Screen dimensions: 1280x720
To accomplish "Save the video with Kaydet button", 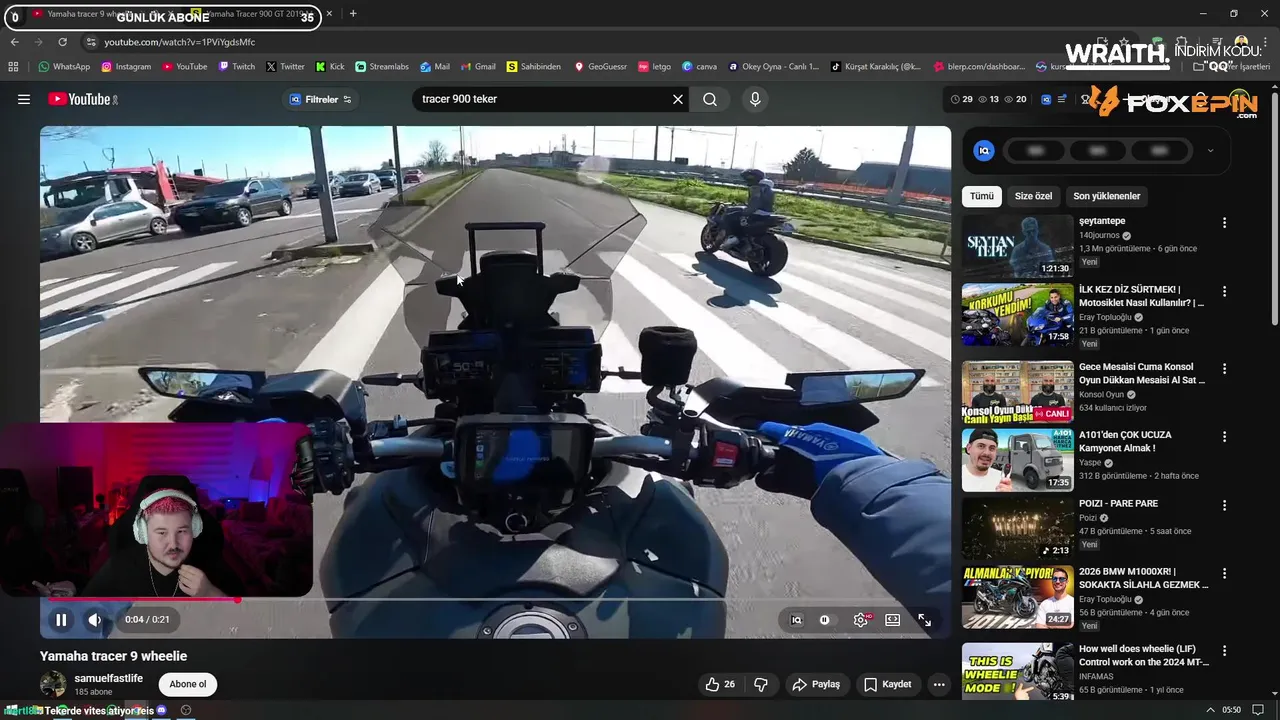I will point(888,684).
